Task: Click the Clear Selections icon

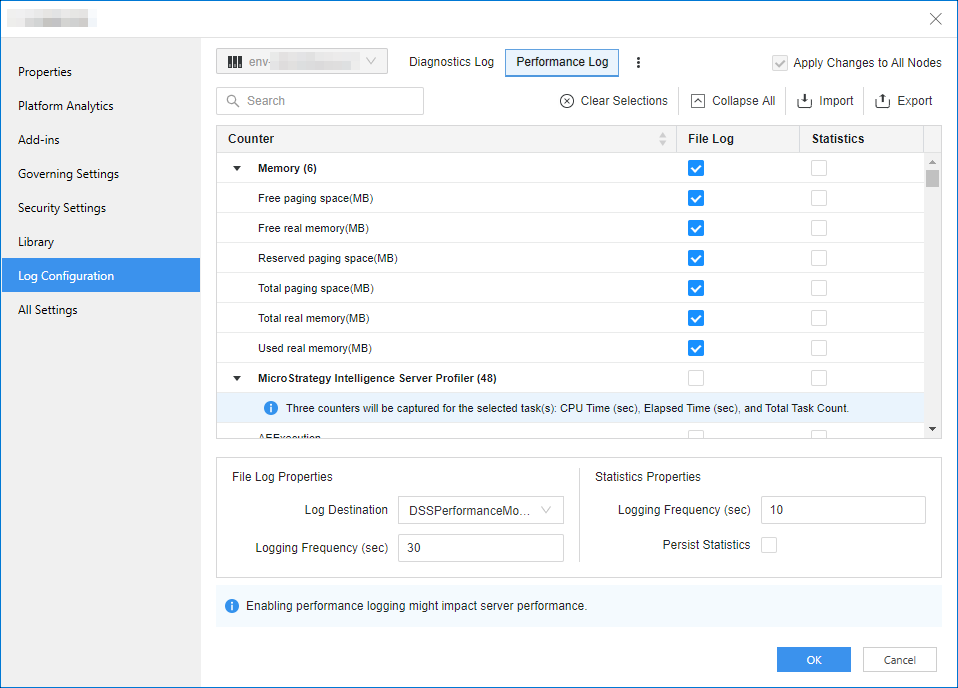Action: tap(567, 101)
